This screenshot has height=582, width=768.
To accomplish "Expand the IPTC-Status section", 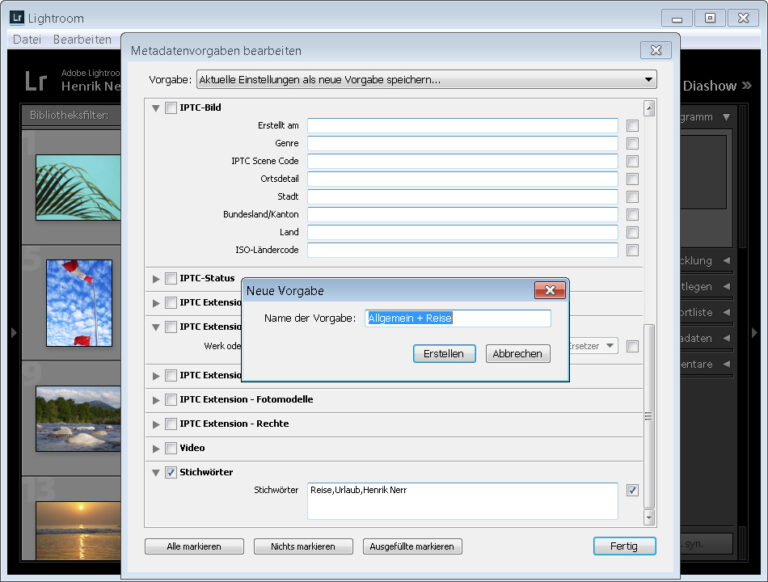I will point(156,278).
